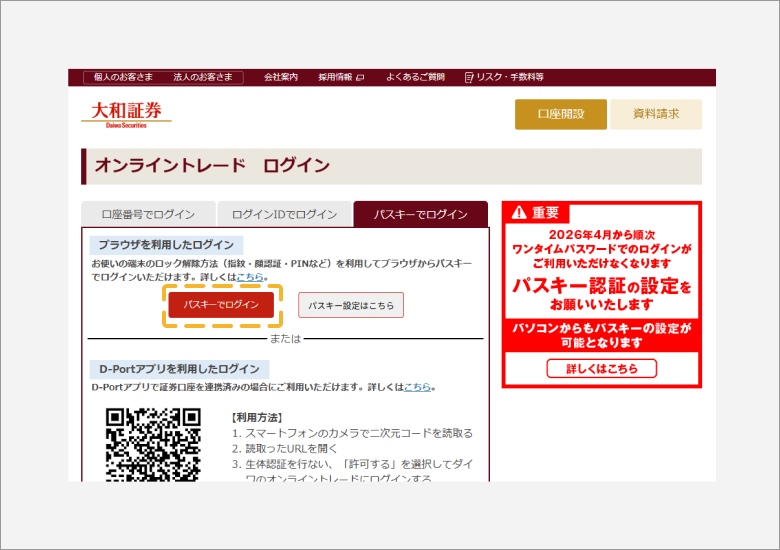780x550 pixels.
Task: Open リスク・手数料等 link
Action: tap(510, 77)
